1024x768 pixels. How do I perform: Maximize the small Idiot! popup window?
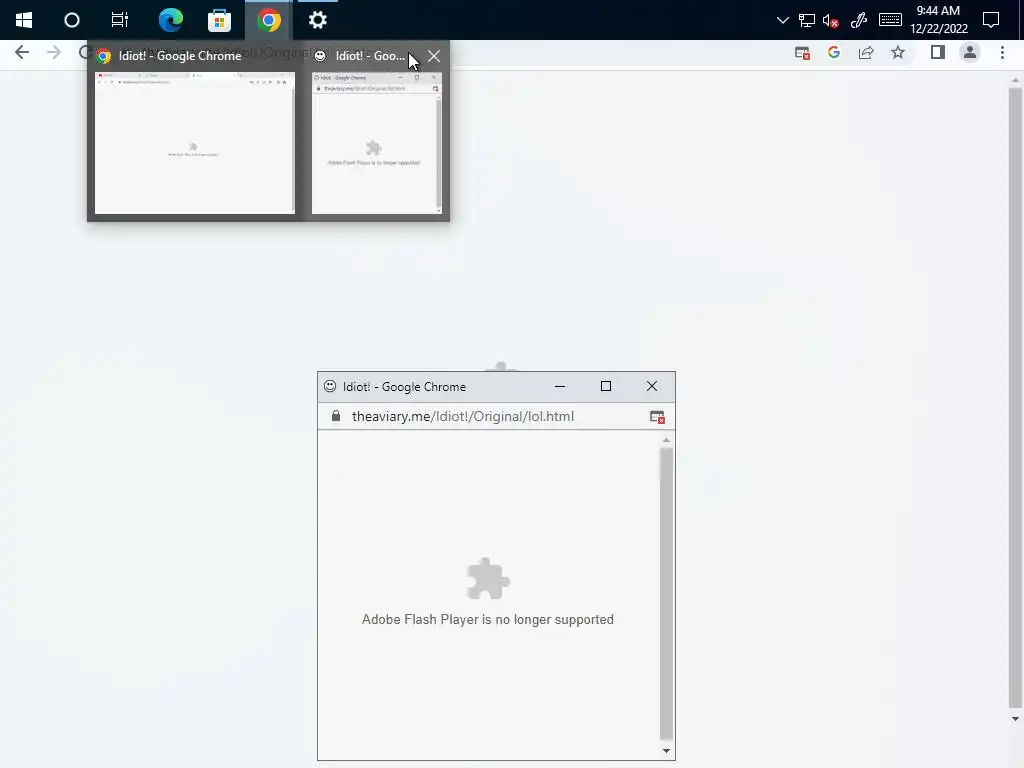coord(605,386)
